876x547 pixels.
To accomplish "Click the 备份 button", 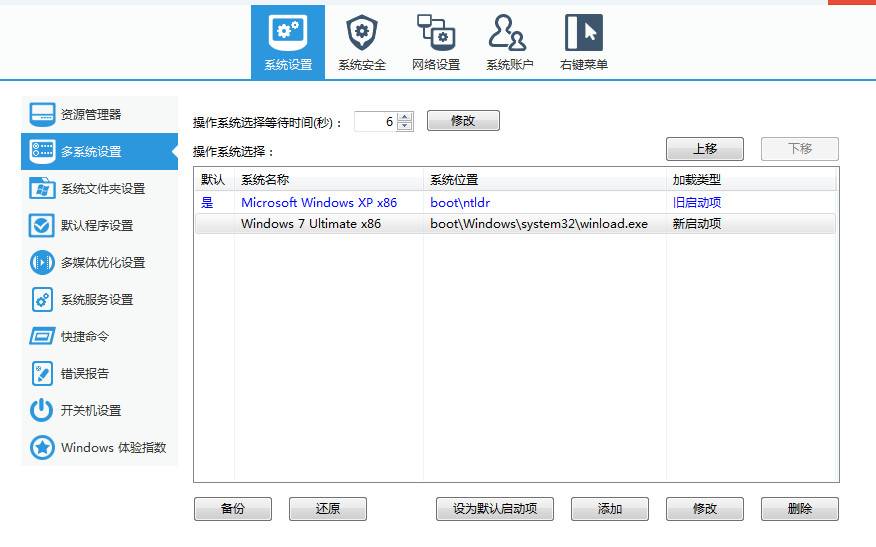I will [233, 508].
